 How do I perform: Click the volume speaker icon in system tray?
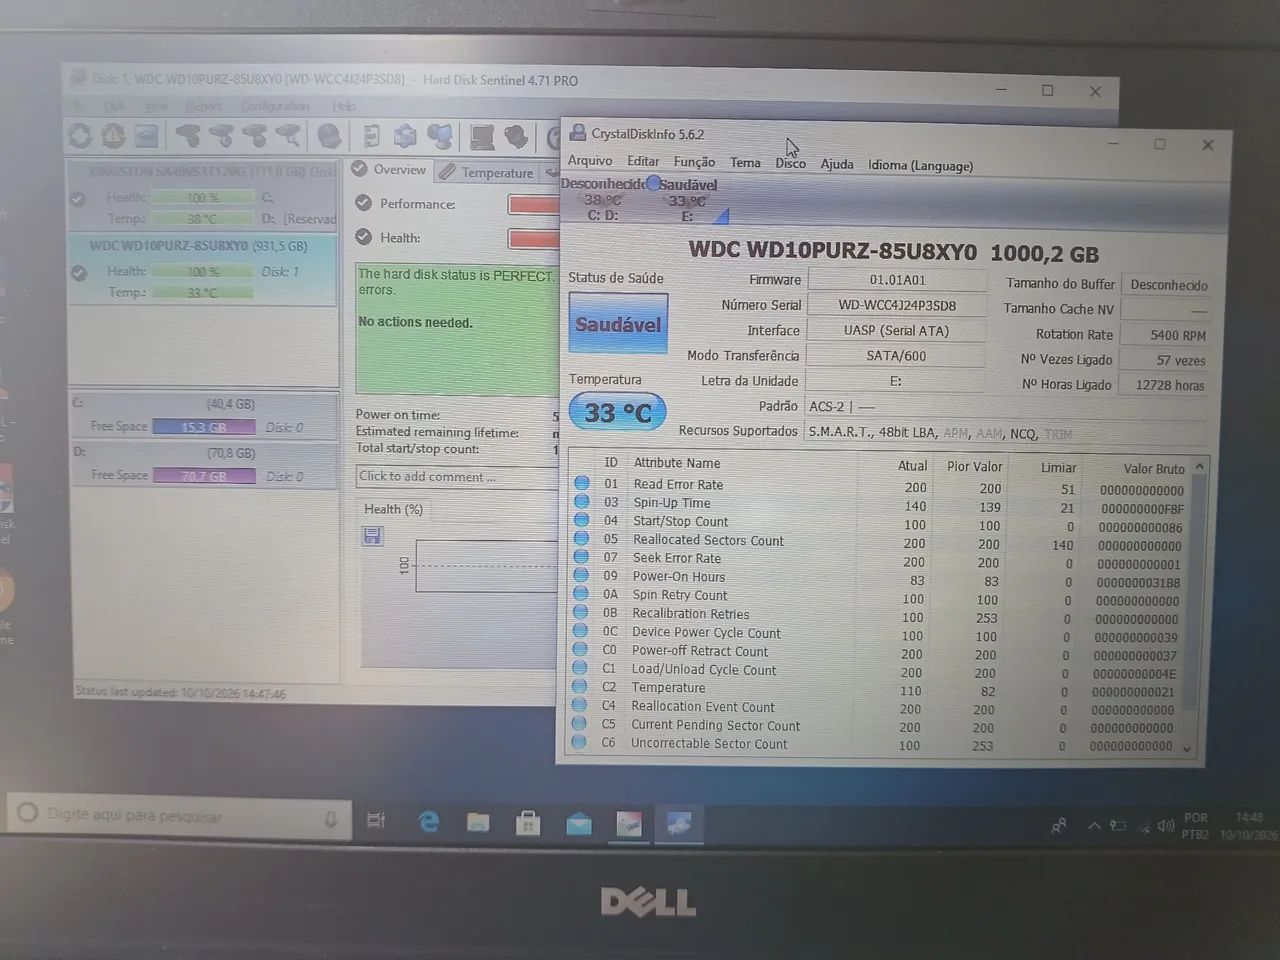tap(1165, 826)
